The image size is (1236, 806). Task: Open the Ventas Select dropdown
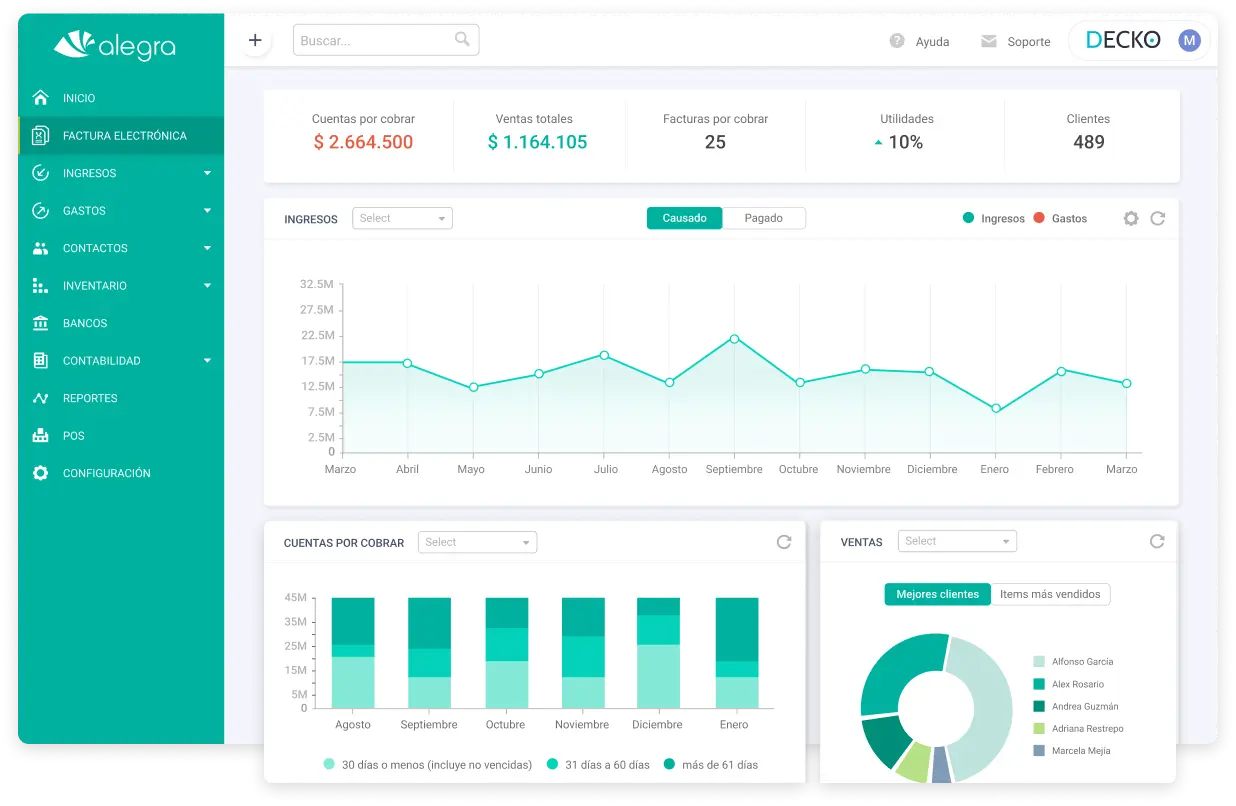coord(956,541)
